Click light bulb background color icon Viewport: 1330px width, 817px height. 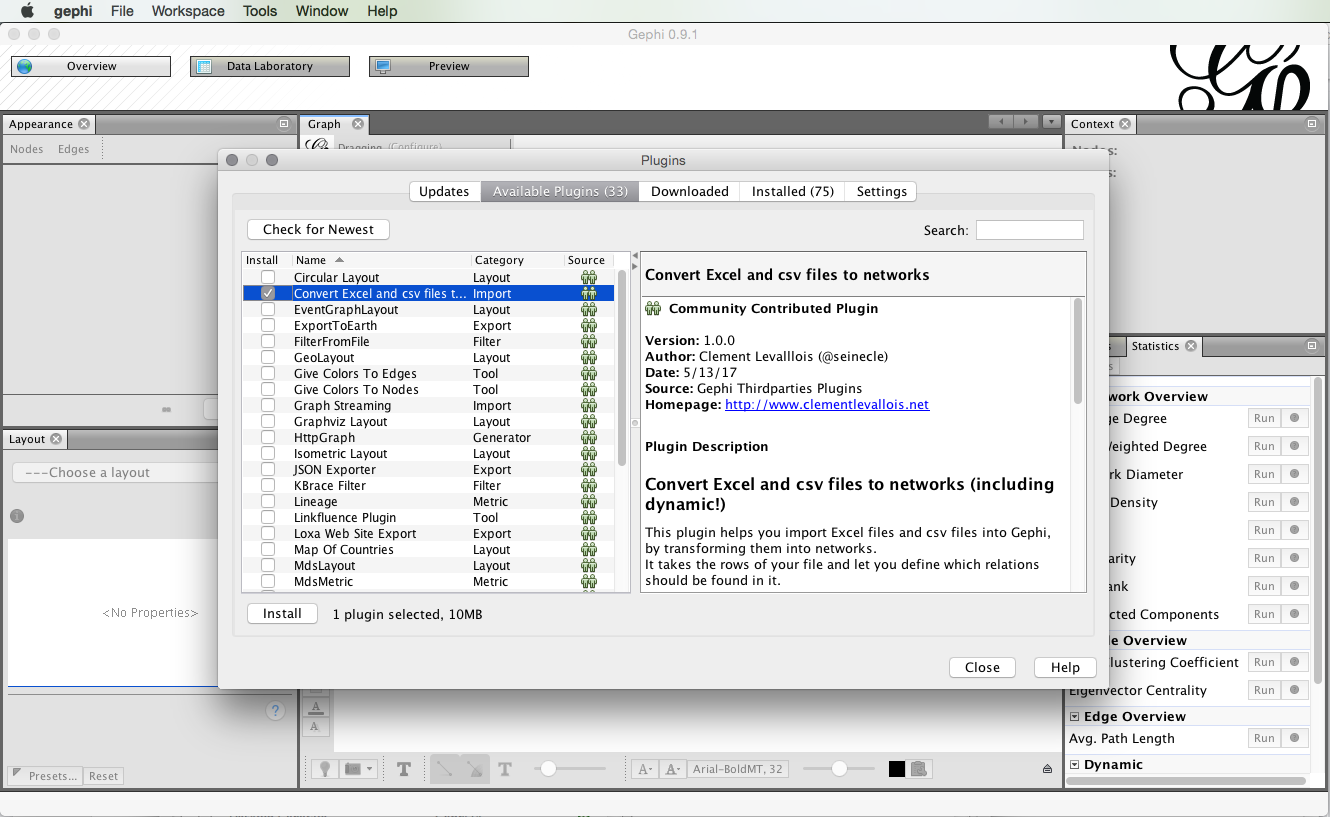(x=325, y=769)
